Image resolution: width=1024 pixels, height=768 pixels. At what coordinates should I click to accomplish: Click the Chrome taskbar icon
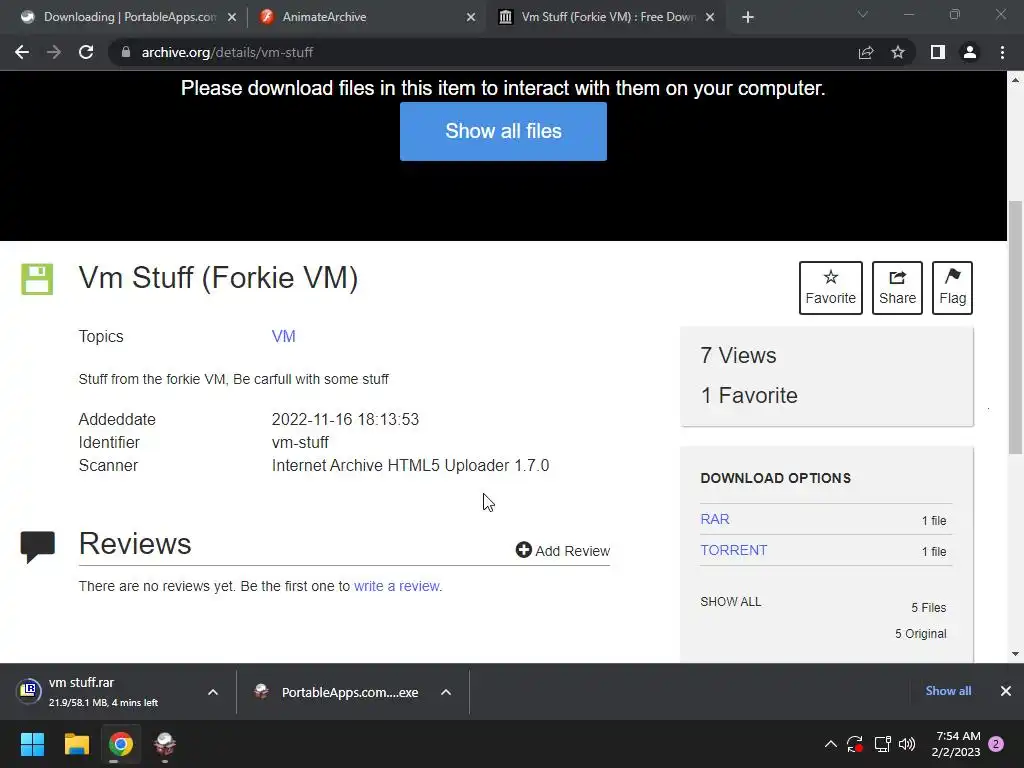121,744
